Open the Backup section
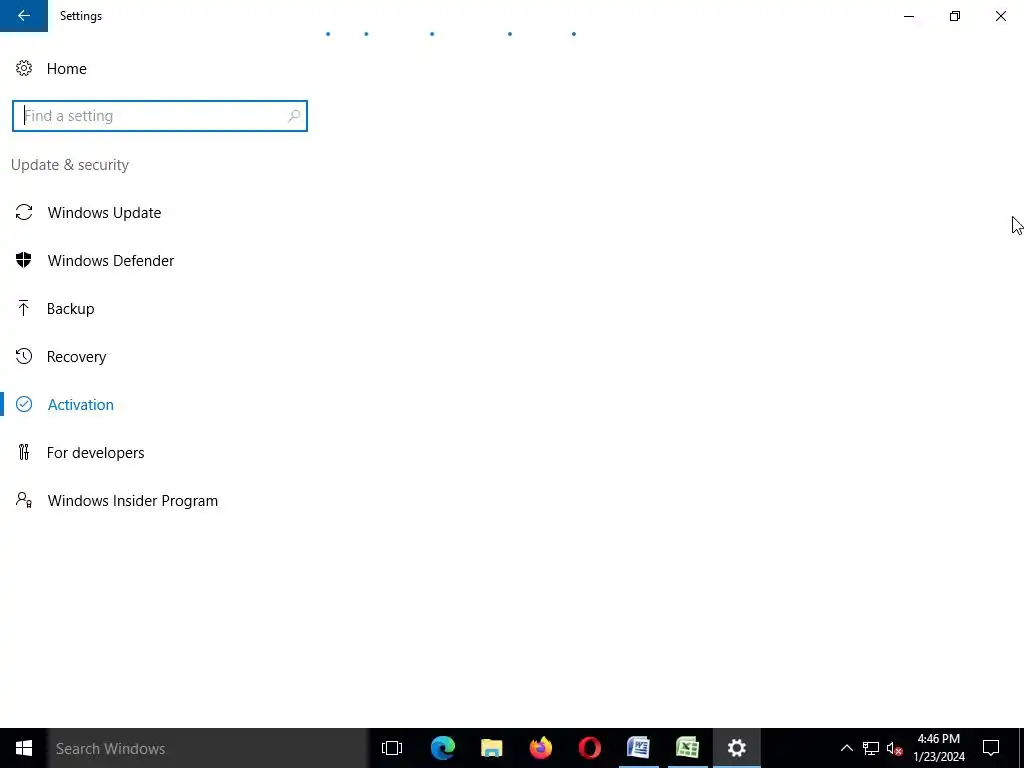The width and height of the screenshot is (1024, 768). click(x=71, y=308)
